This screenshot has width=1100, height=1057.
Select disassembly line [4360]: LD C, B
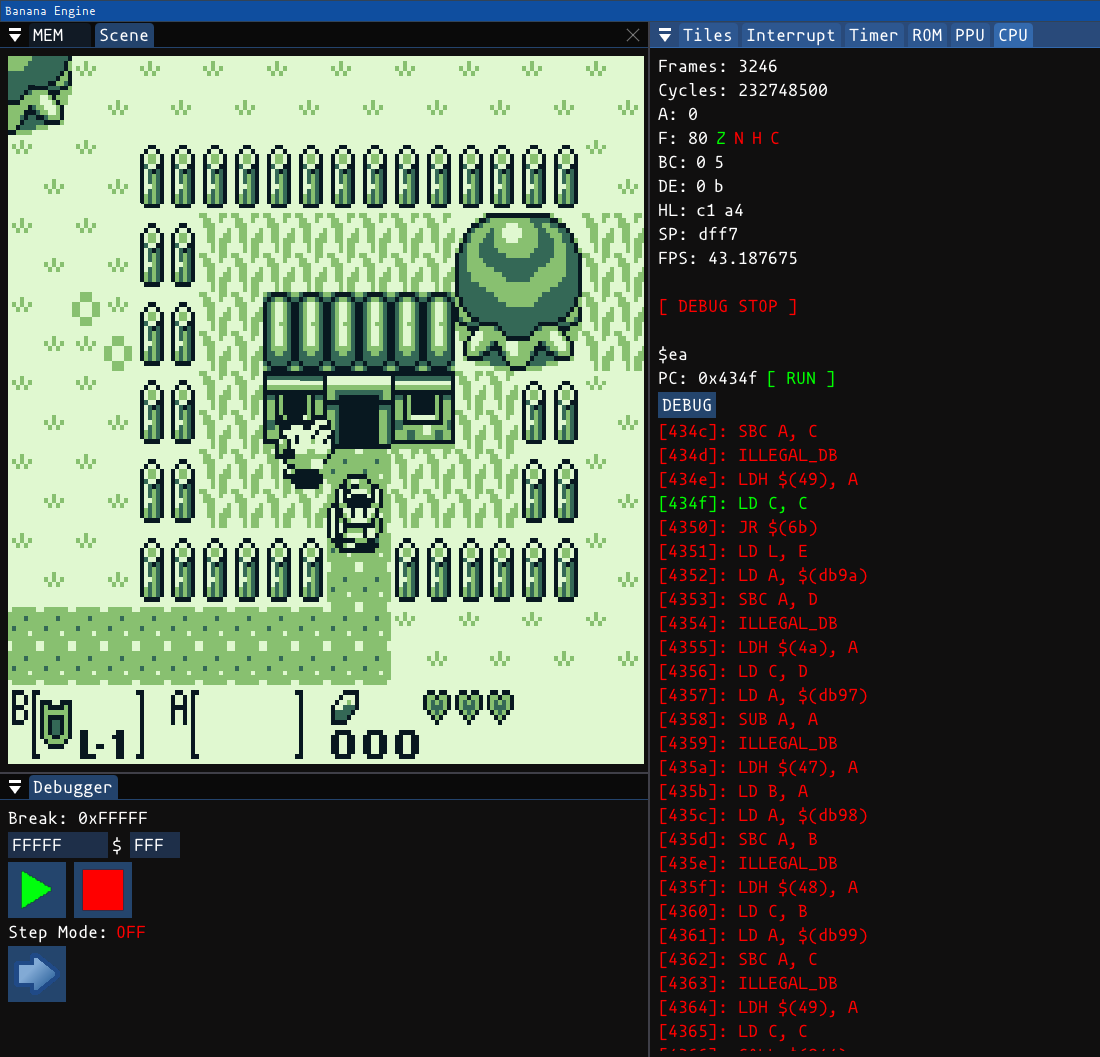tap(733, 911)
